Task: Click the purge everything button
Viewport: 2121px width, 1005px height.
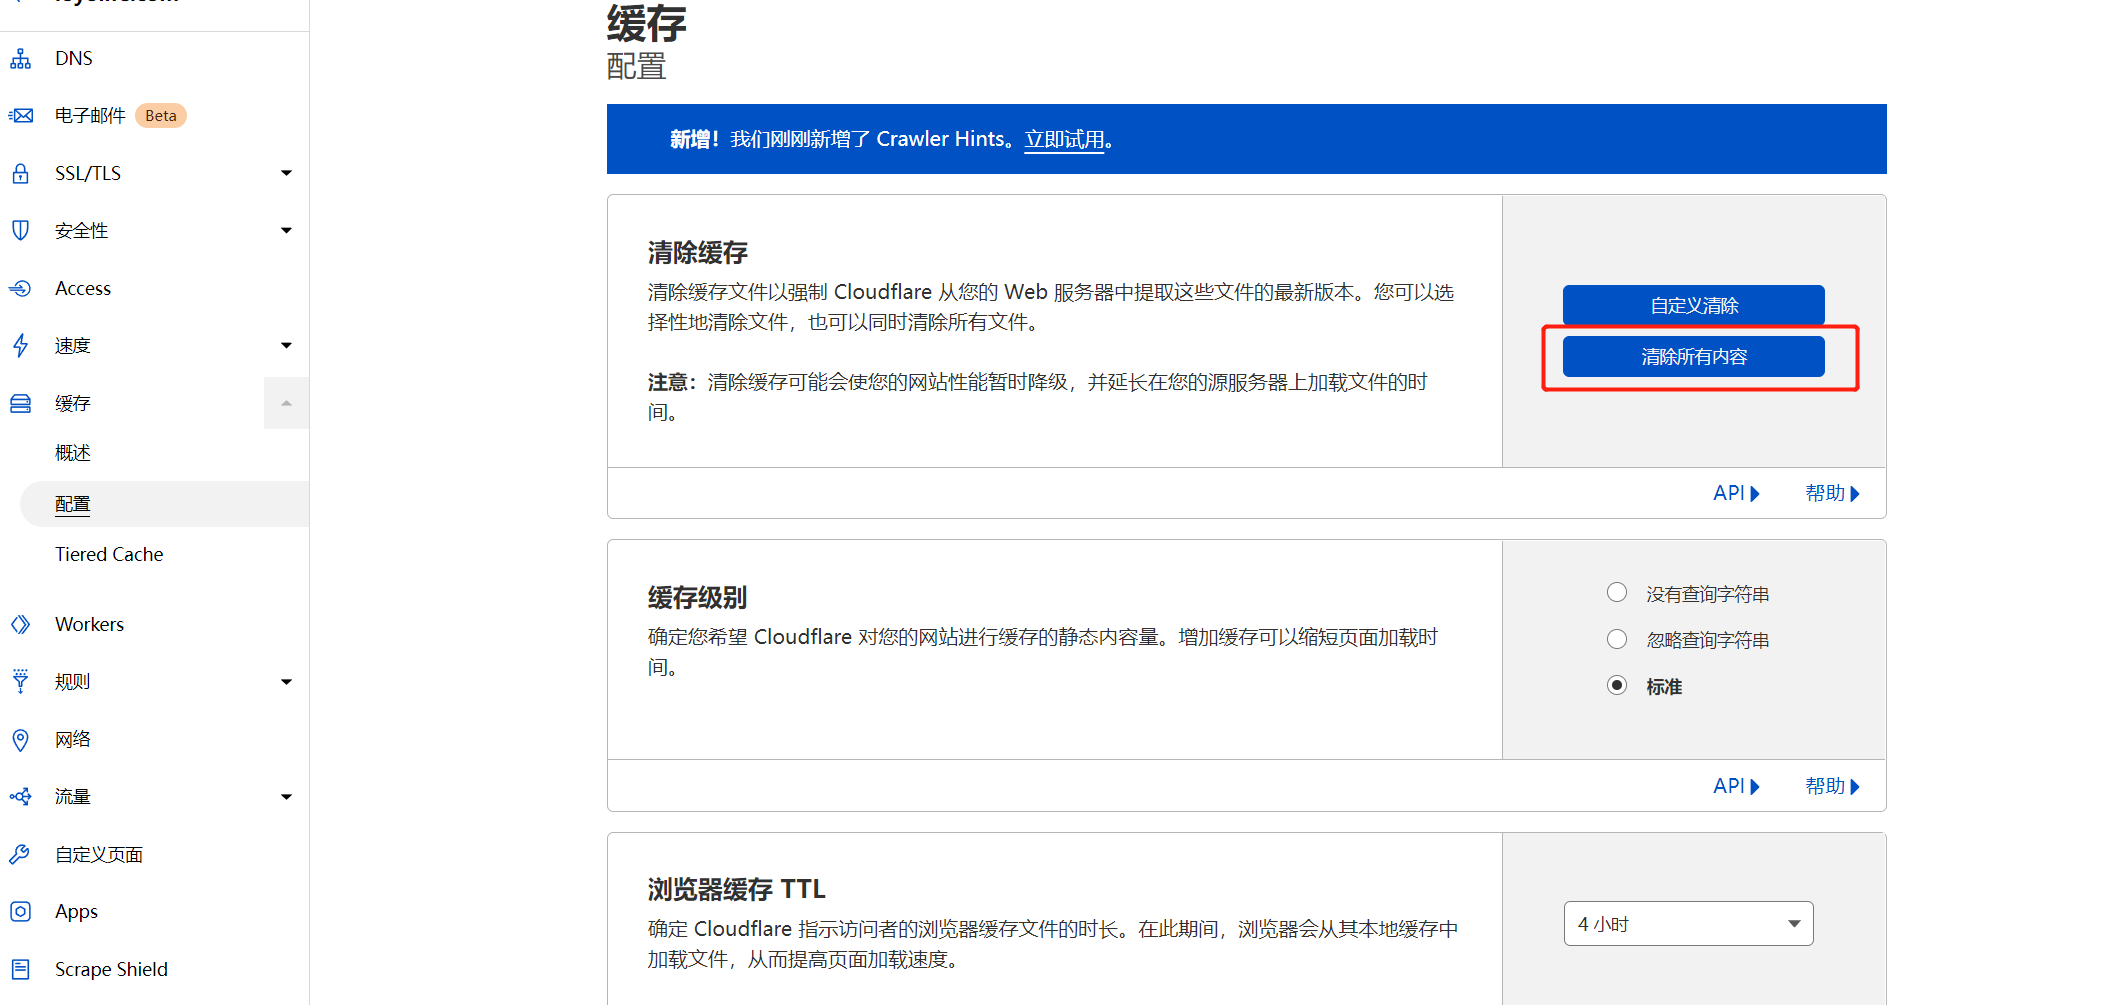Action: coord(1694,357)
